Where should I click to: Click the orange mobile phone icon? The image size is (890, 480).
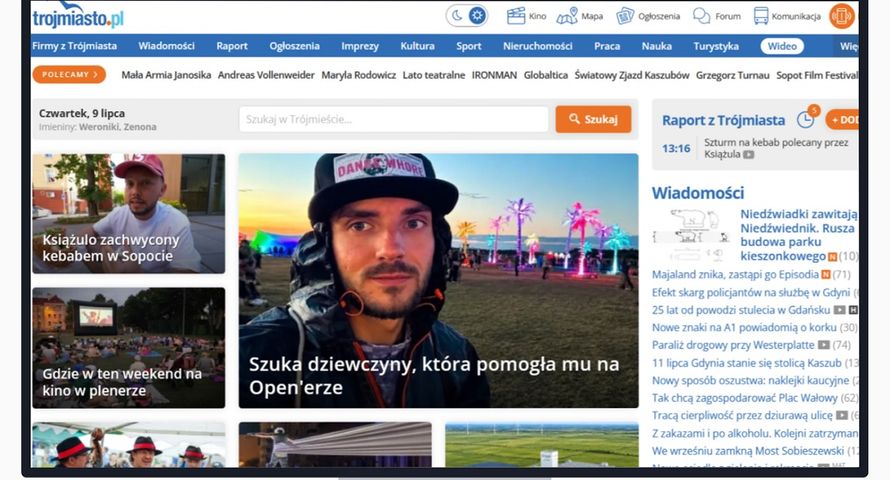(842, 16)
